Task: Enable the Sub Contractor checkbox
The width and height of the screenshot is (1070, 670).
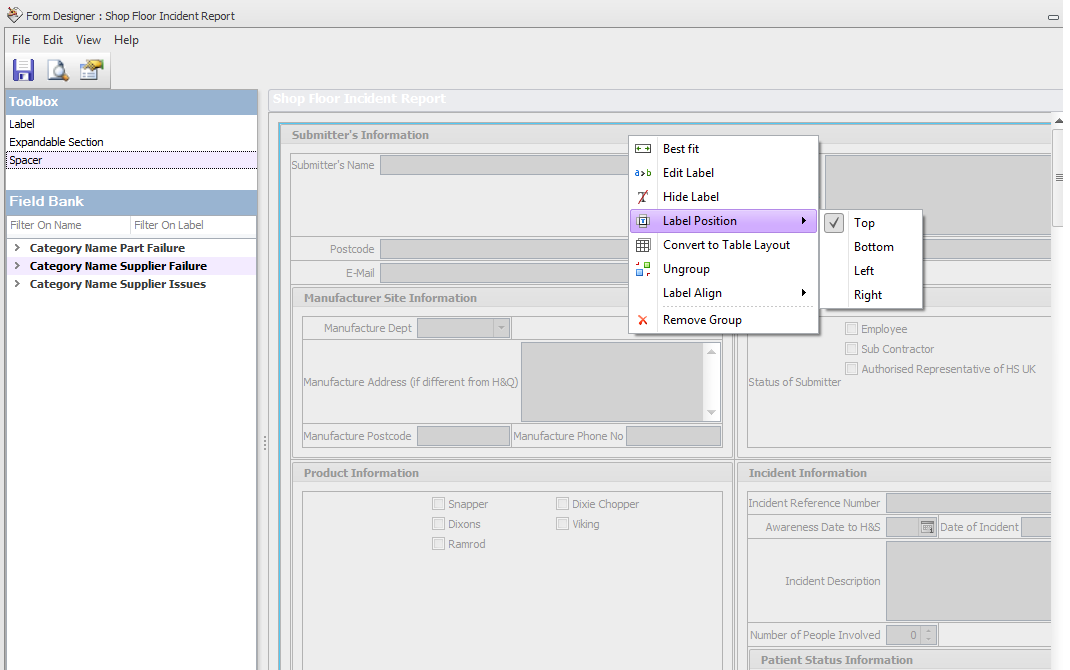Action: (851, 348)
